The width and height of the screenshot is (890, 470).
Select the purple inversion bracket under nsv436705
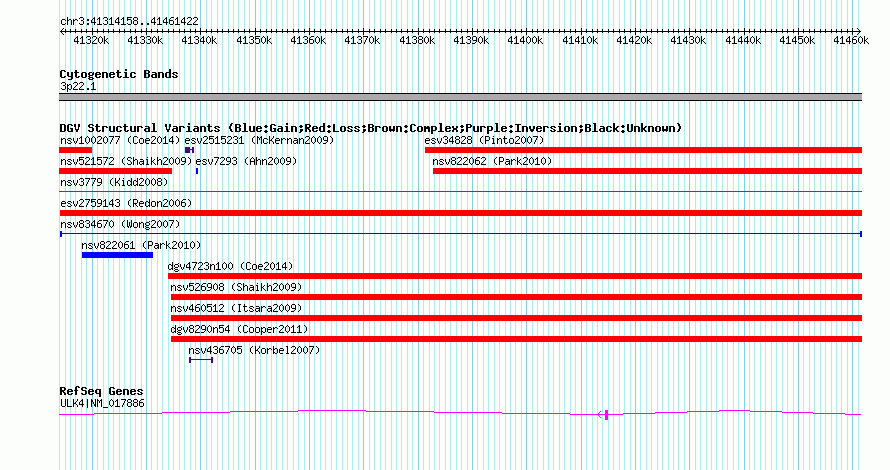pyautogui.click(x=201, y=360)
